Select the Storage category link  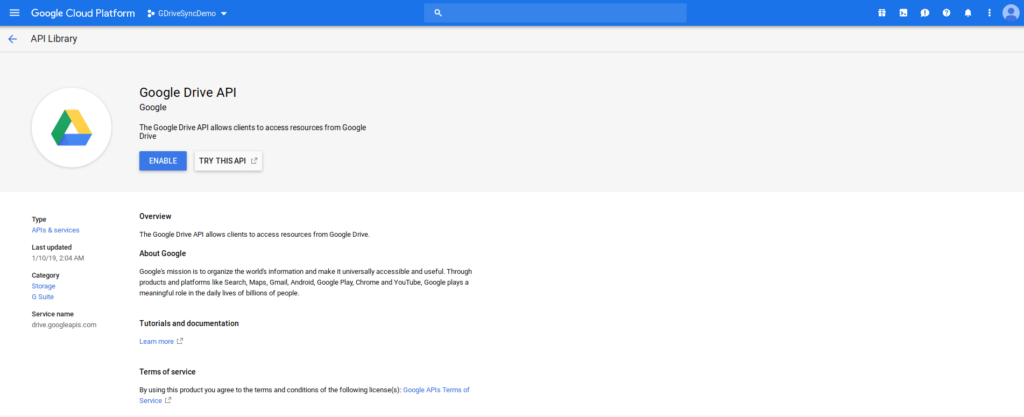click(x=44, y=286)
